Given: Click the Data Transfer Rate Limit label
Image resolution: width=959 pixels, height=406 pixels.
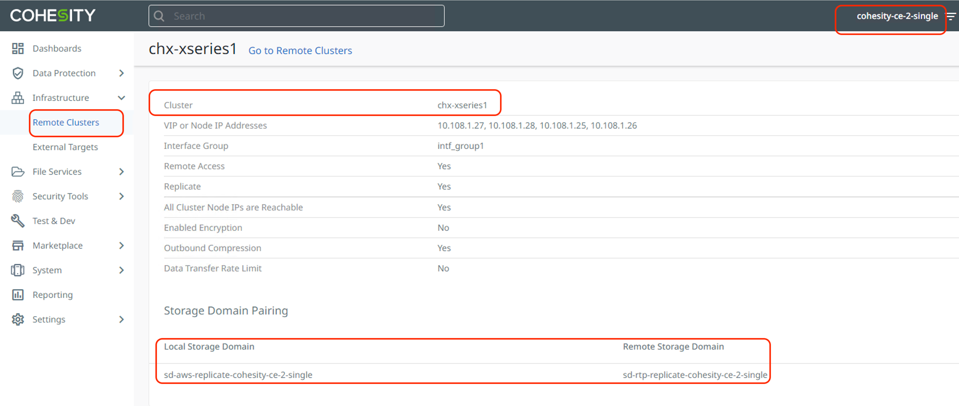Looking at the screenshot, I should pyautogui.click(x=213, y=268).
